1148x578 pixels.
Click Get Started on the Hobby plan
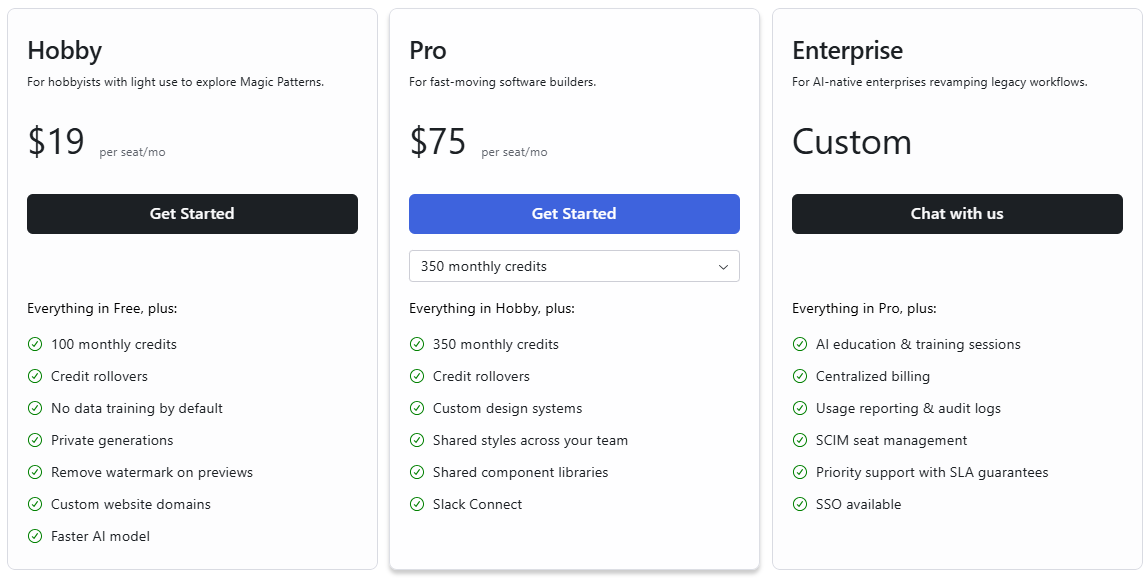pyautogui.click(x=192, y=214)
